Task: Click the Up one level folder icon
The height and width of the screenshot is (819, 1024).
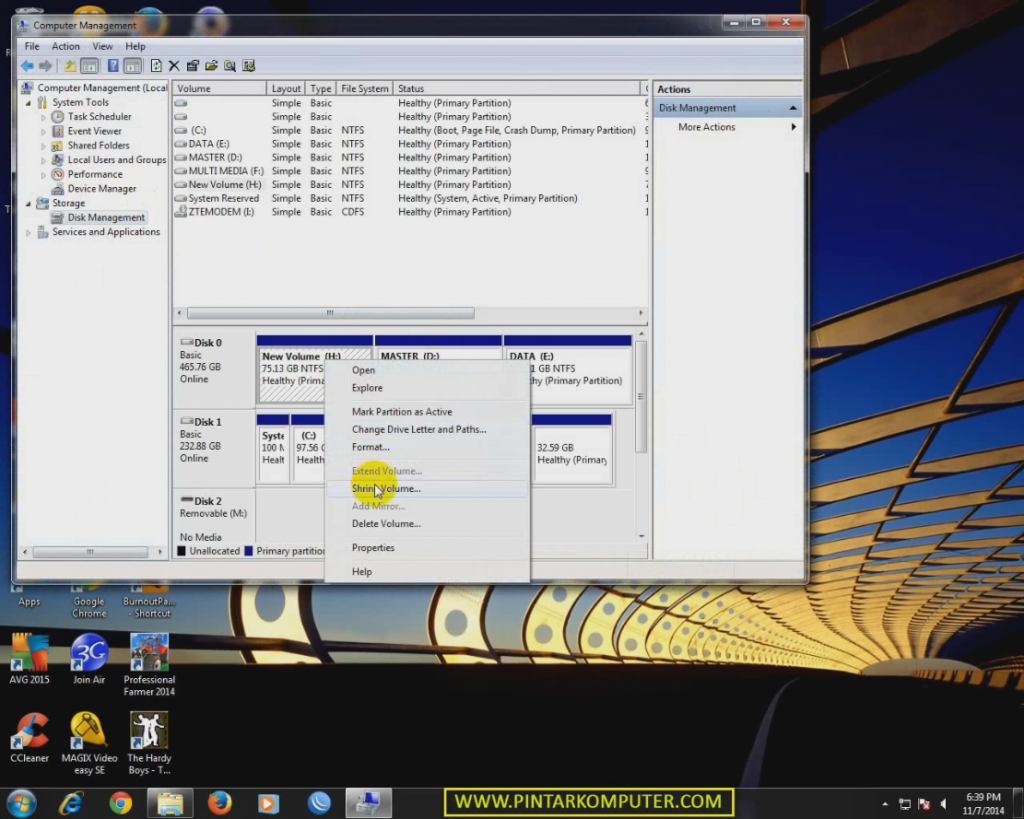Action: [69, 66]
